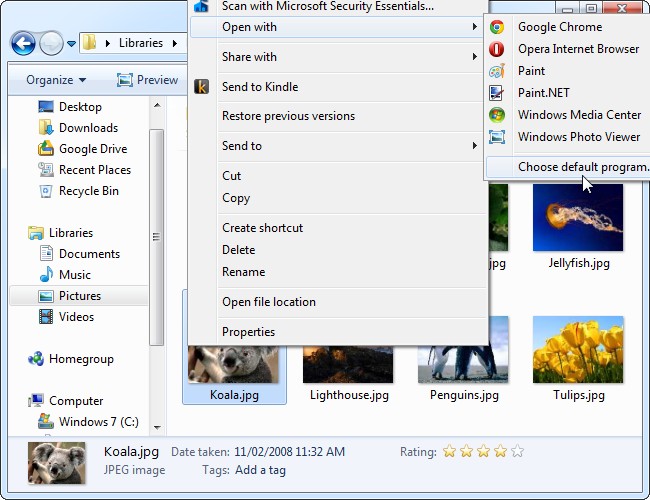Select Pictures label in navigation pane

pos(80,296)
